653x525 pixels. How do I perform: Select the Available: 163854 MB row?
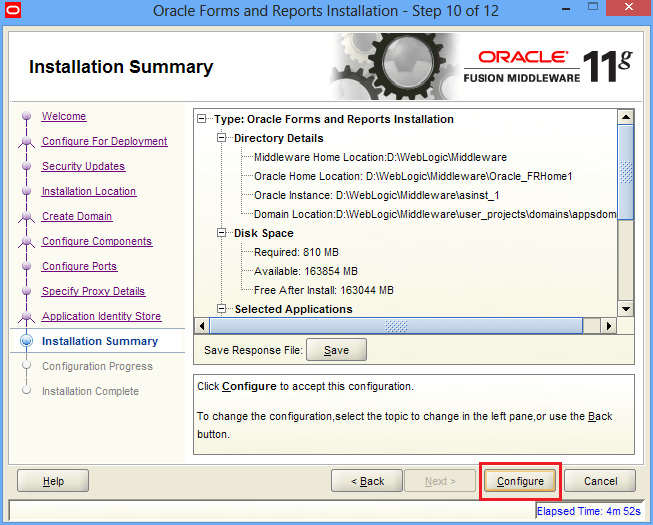306,271
